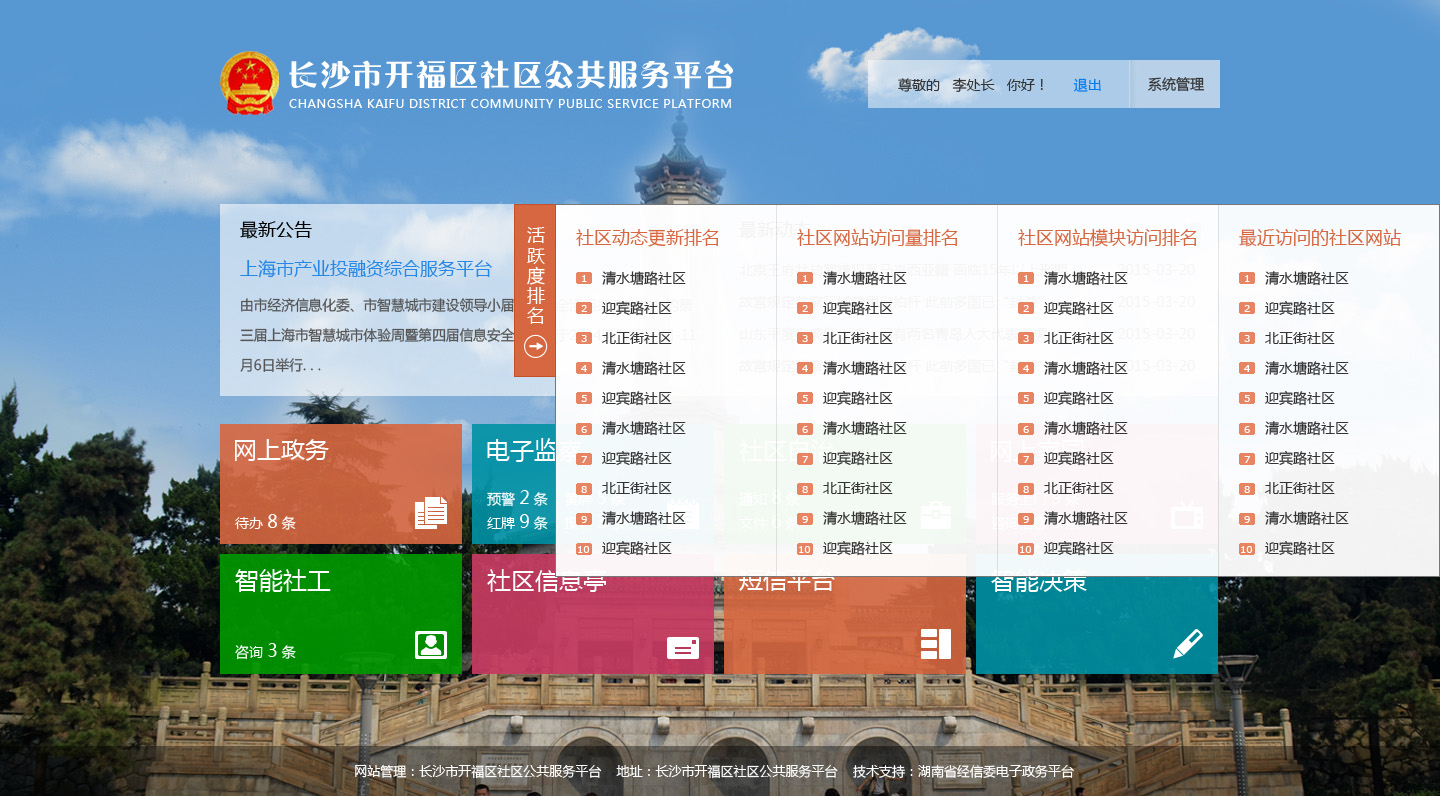
Task: Click the platform title 长沙市开福区社区公共服务平台
Action: (511, 75)
